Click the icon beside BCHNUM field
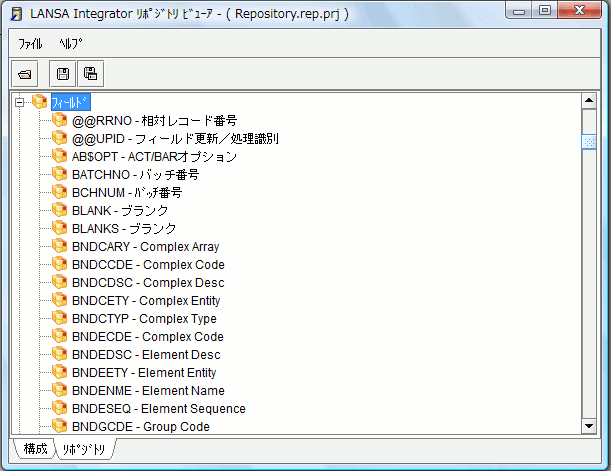 point(59,192)
